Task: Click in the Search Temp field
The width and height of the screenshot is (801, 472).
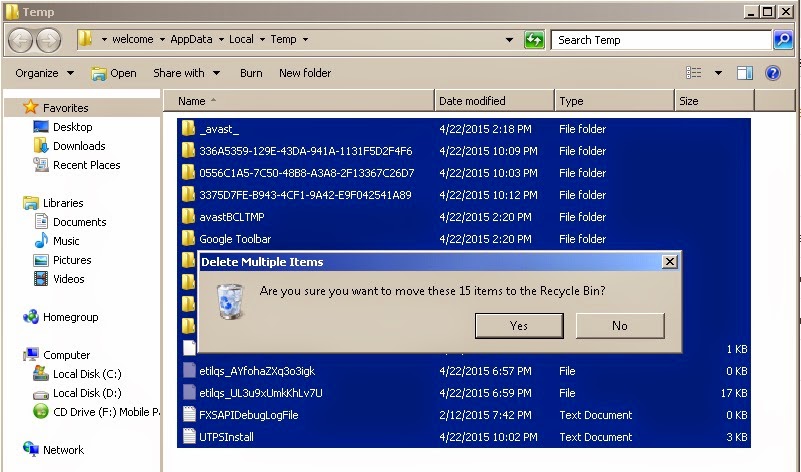Action: pyautogui.click(x=661, y=40)
